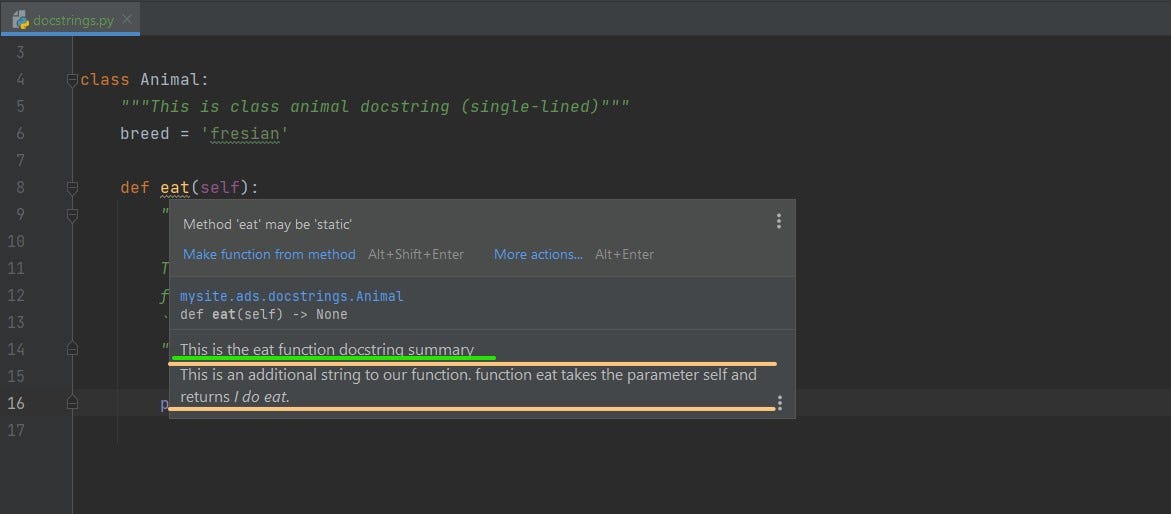Open the mysite.ads.docstrings.Animal link
Screen dimensions: 1171x514
291,297
